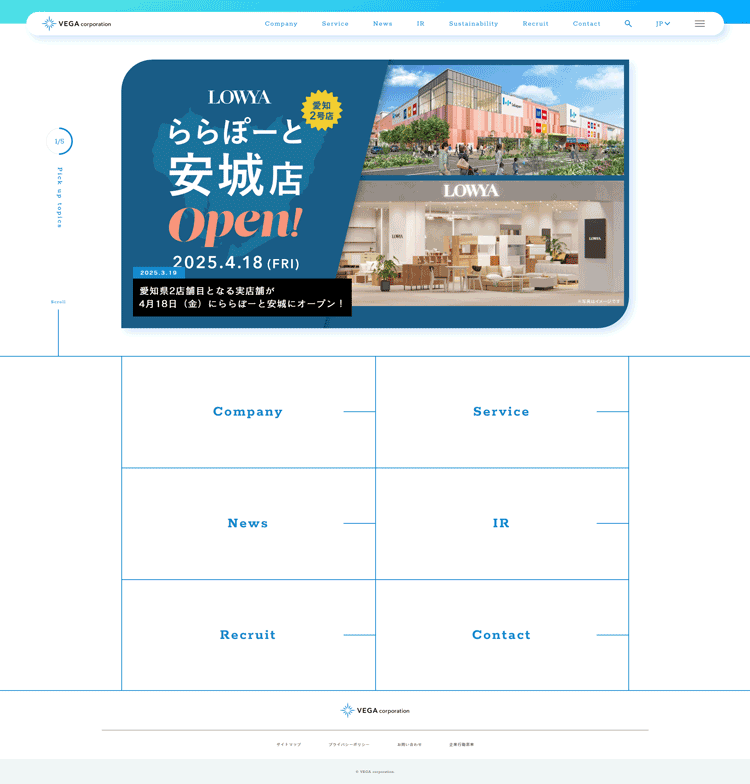Expand the JP language dropdown
Screen dimensions: 750x784
(x=662, y=24)
